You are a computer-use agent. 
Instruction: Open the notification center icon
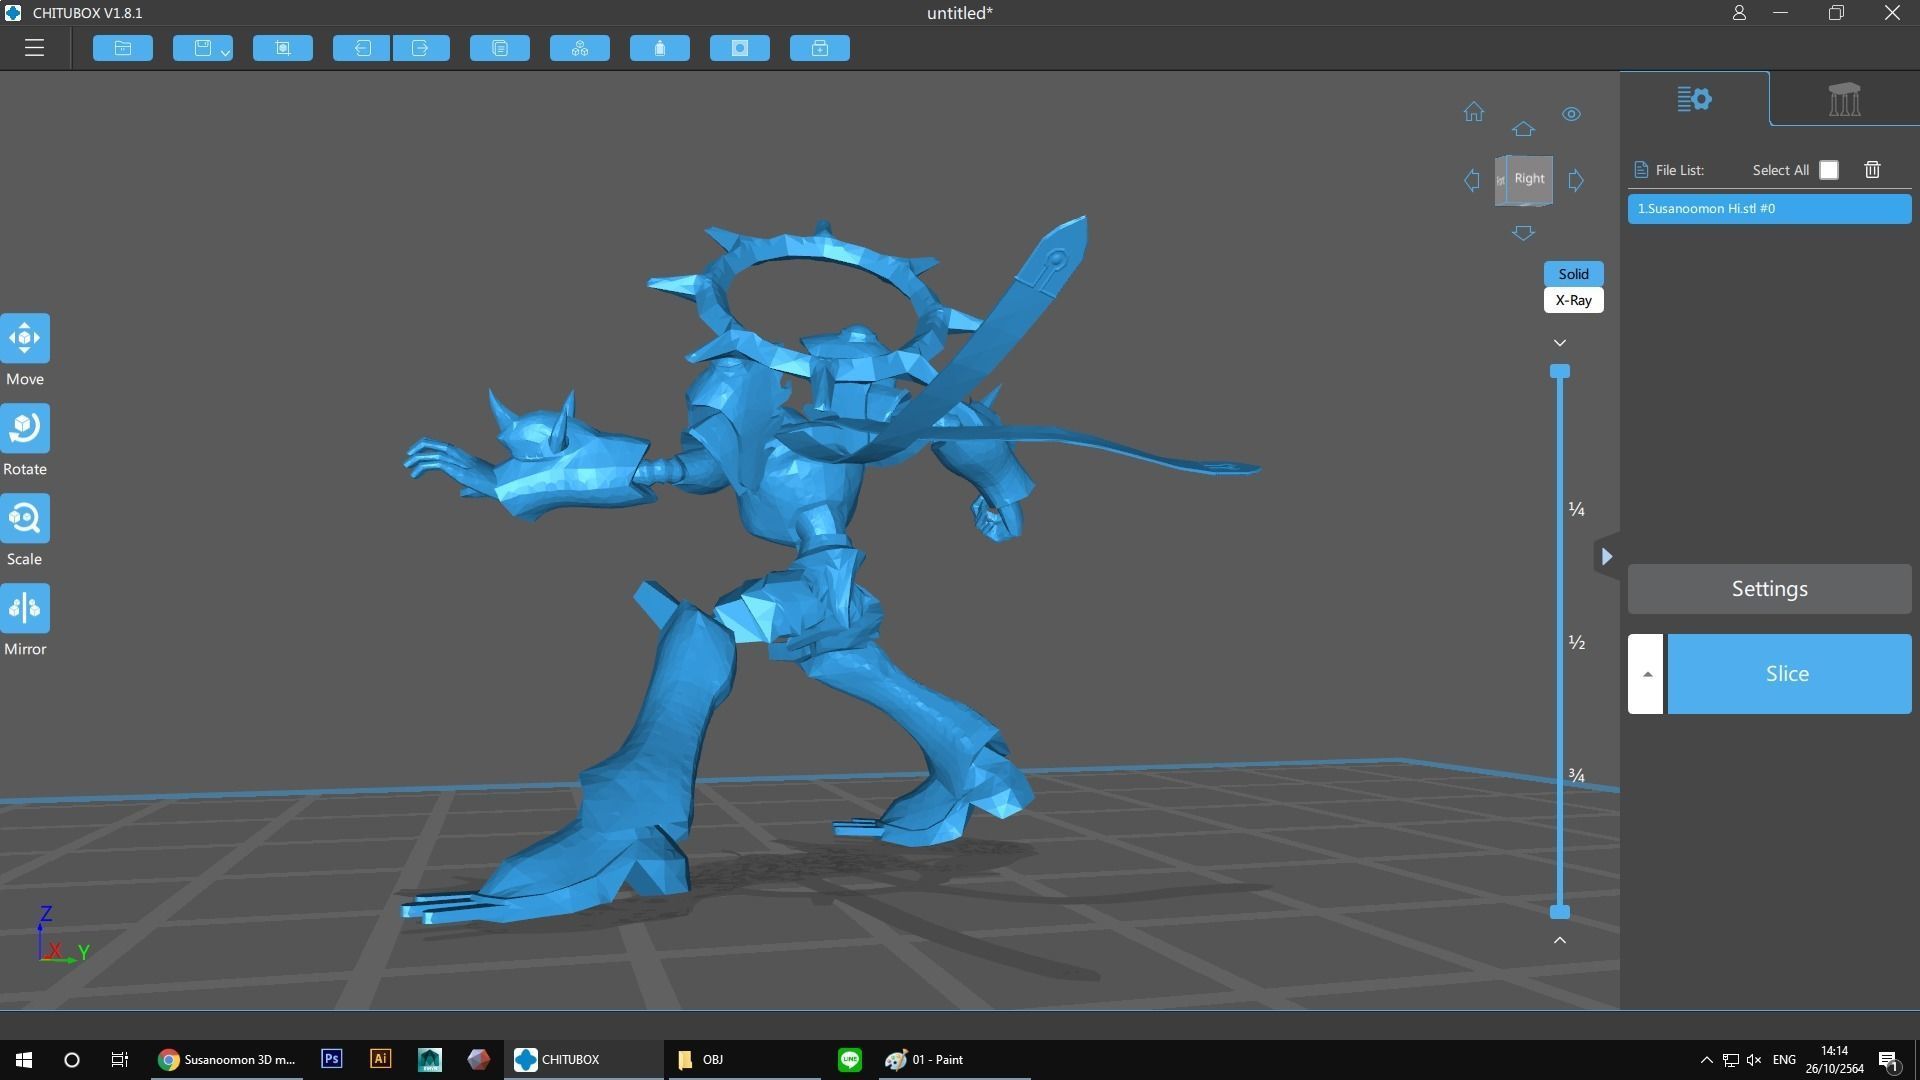1889,1060
